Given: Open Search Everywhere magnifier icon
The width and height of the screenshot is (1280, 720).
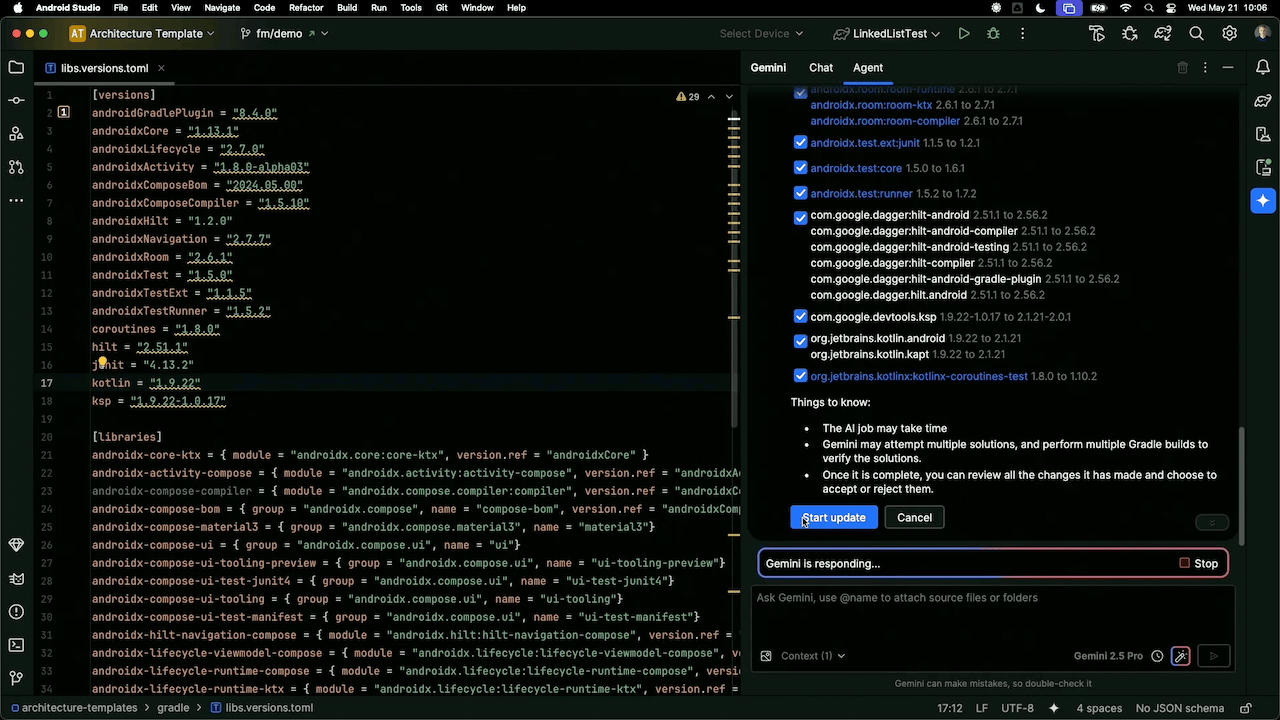Looking at the screenshot, I should [1196, 33].
